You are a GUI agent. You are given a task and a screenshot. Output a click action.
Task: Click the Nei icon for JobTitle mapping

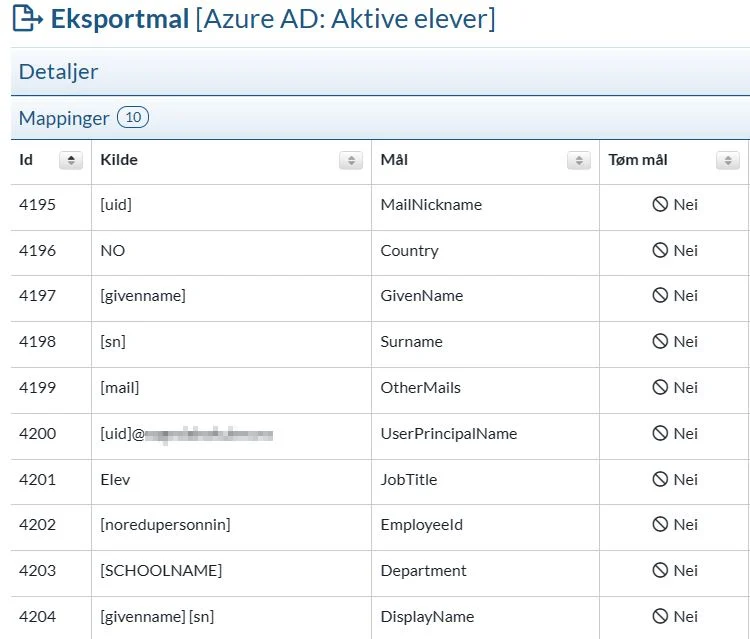pyautogui.click(x=660, y=480)
